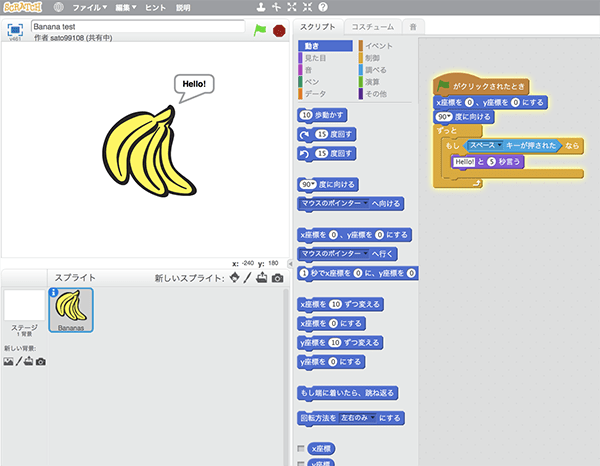Open the ヒント menu

[x=155, y=8]
